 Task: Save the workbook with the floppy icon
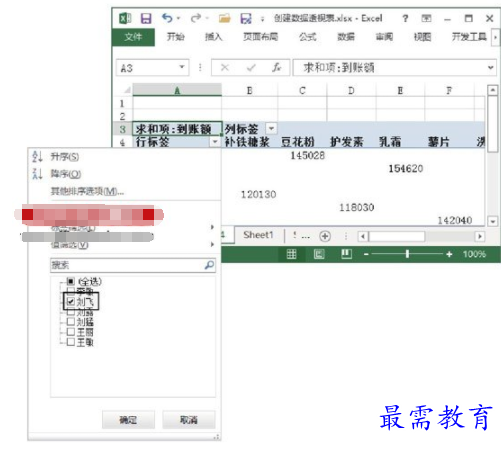point(146,18)
